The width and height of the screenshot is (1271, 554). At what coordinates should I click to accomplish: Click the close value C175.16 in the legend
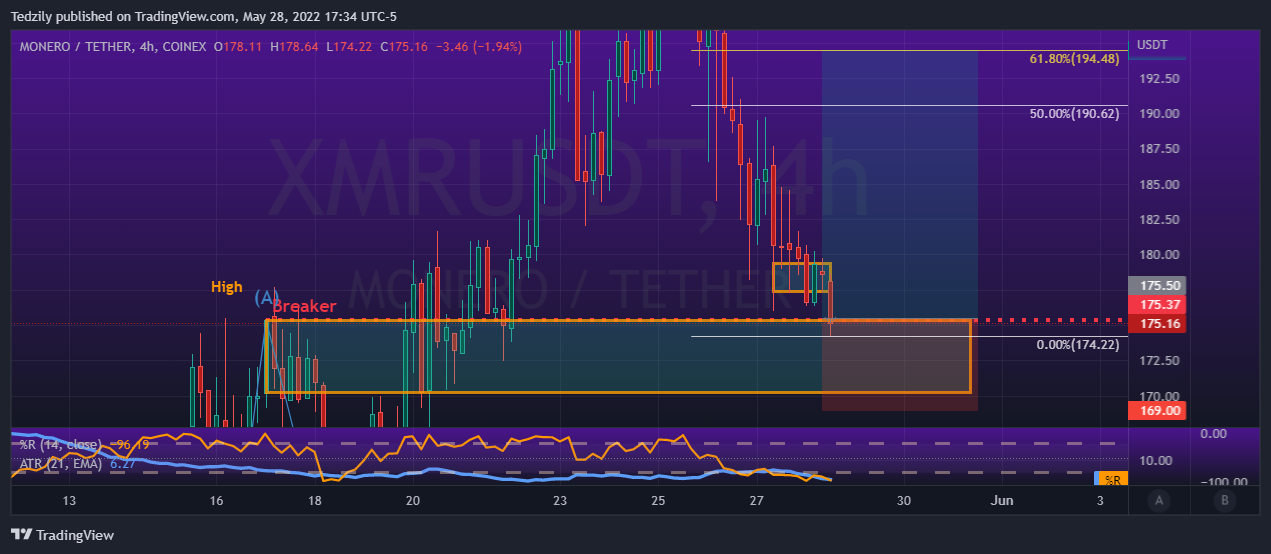pyautogui.click(x=404, y=46)
